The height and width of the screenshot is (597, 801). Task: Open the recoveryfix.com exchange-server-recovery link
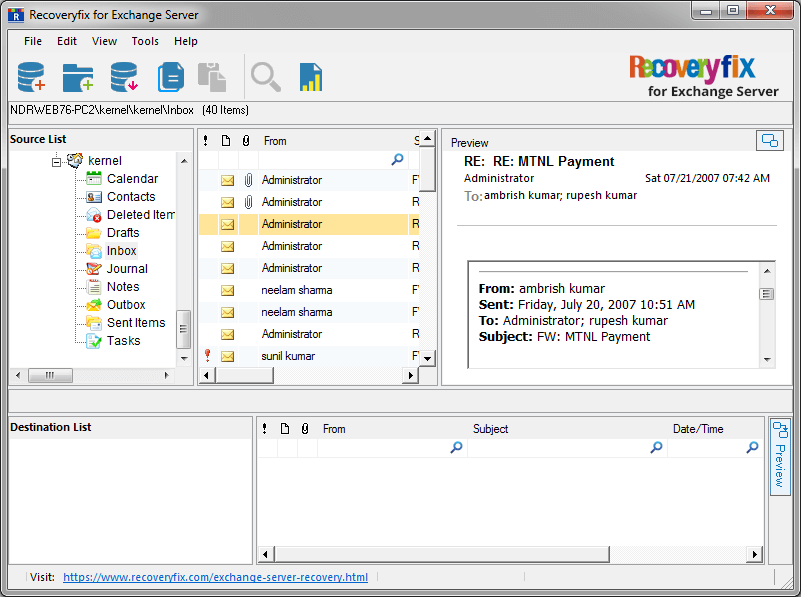click(x=215, y=577)
